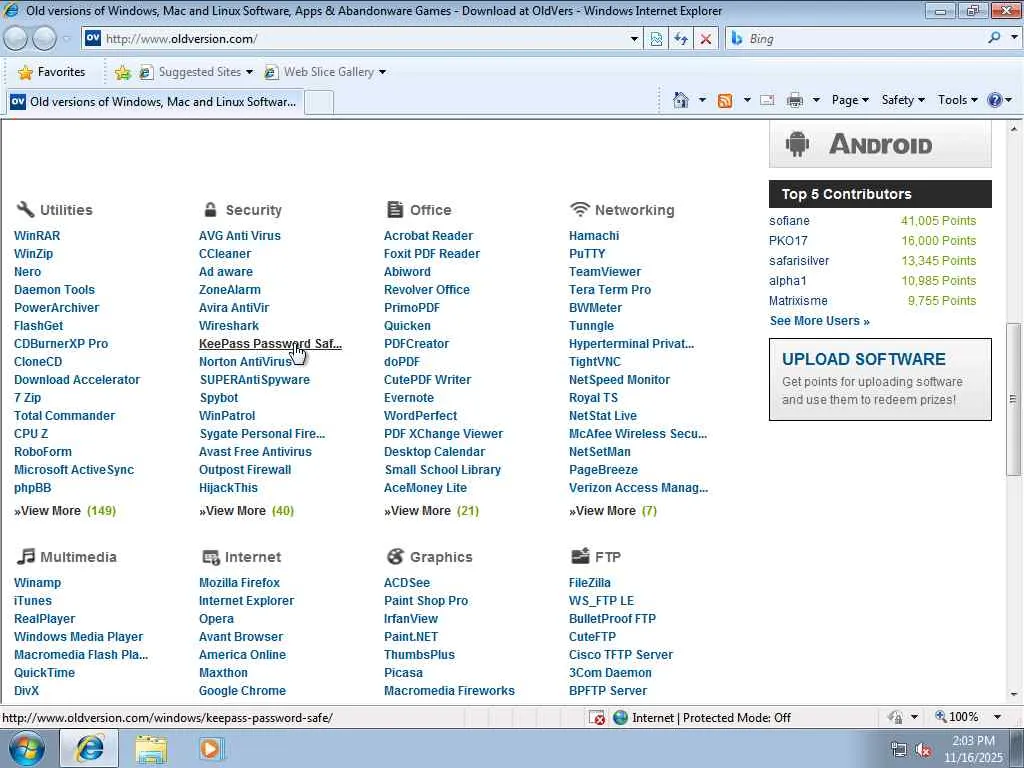The height and width of the screenshot is (768, 1024).
Task: Click the Forward navigation button
Action: coord(44,39)
